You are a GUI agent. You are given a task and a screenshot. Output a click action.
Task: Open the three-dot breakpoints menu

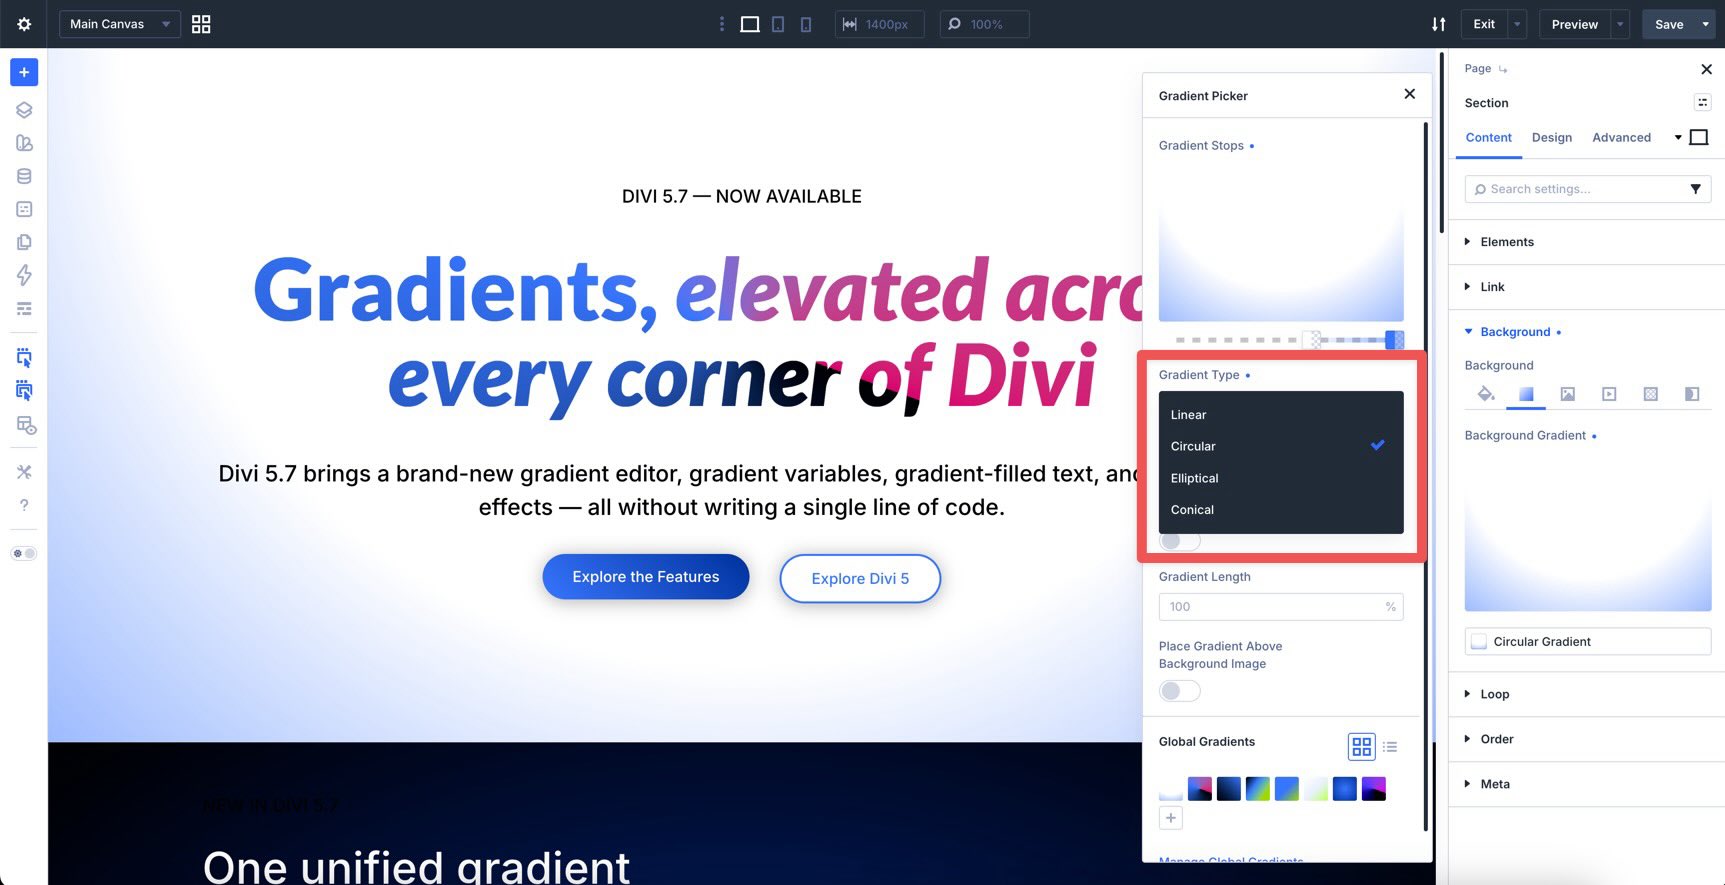pyautogui.click(x=722, y=24)
